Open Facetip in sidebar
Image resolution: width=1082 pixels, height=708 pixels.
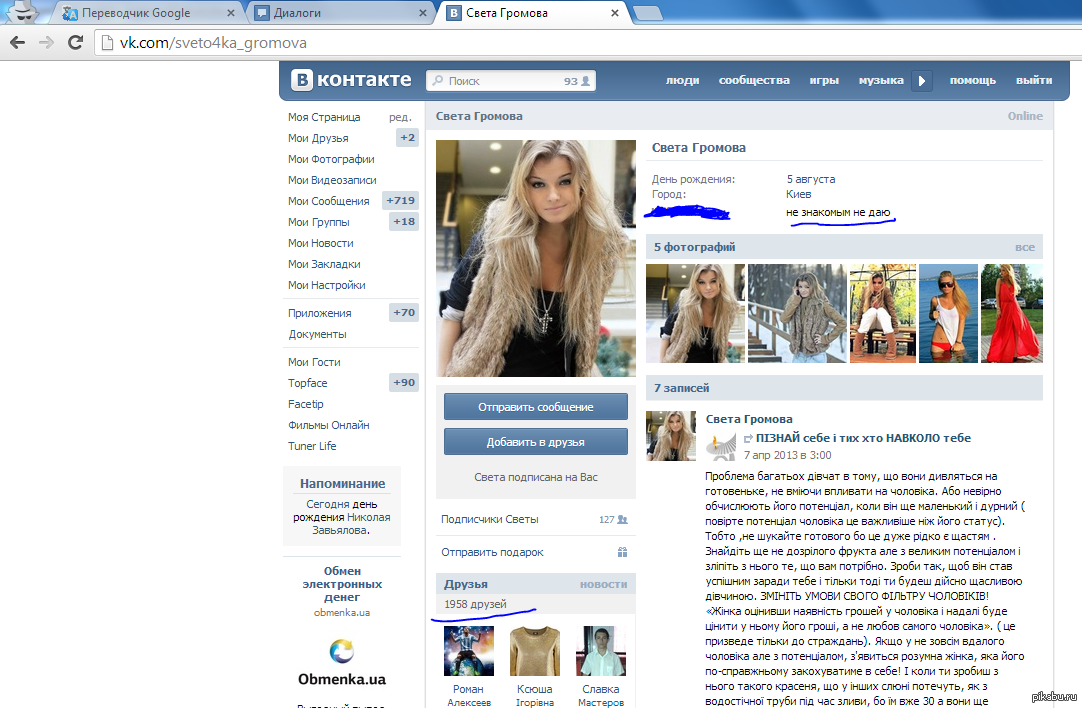pos(306,404)
